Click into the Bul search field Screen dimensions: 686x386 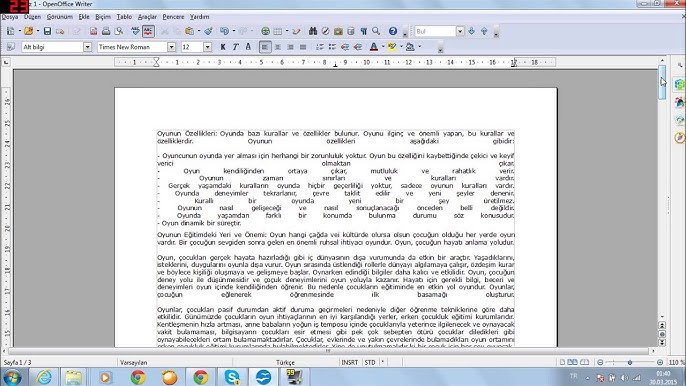[x=435, y=32]
